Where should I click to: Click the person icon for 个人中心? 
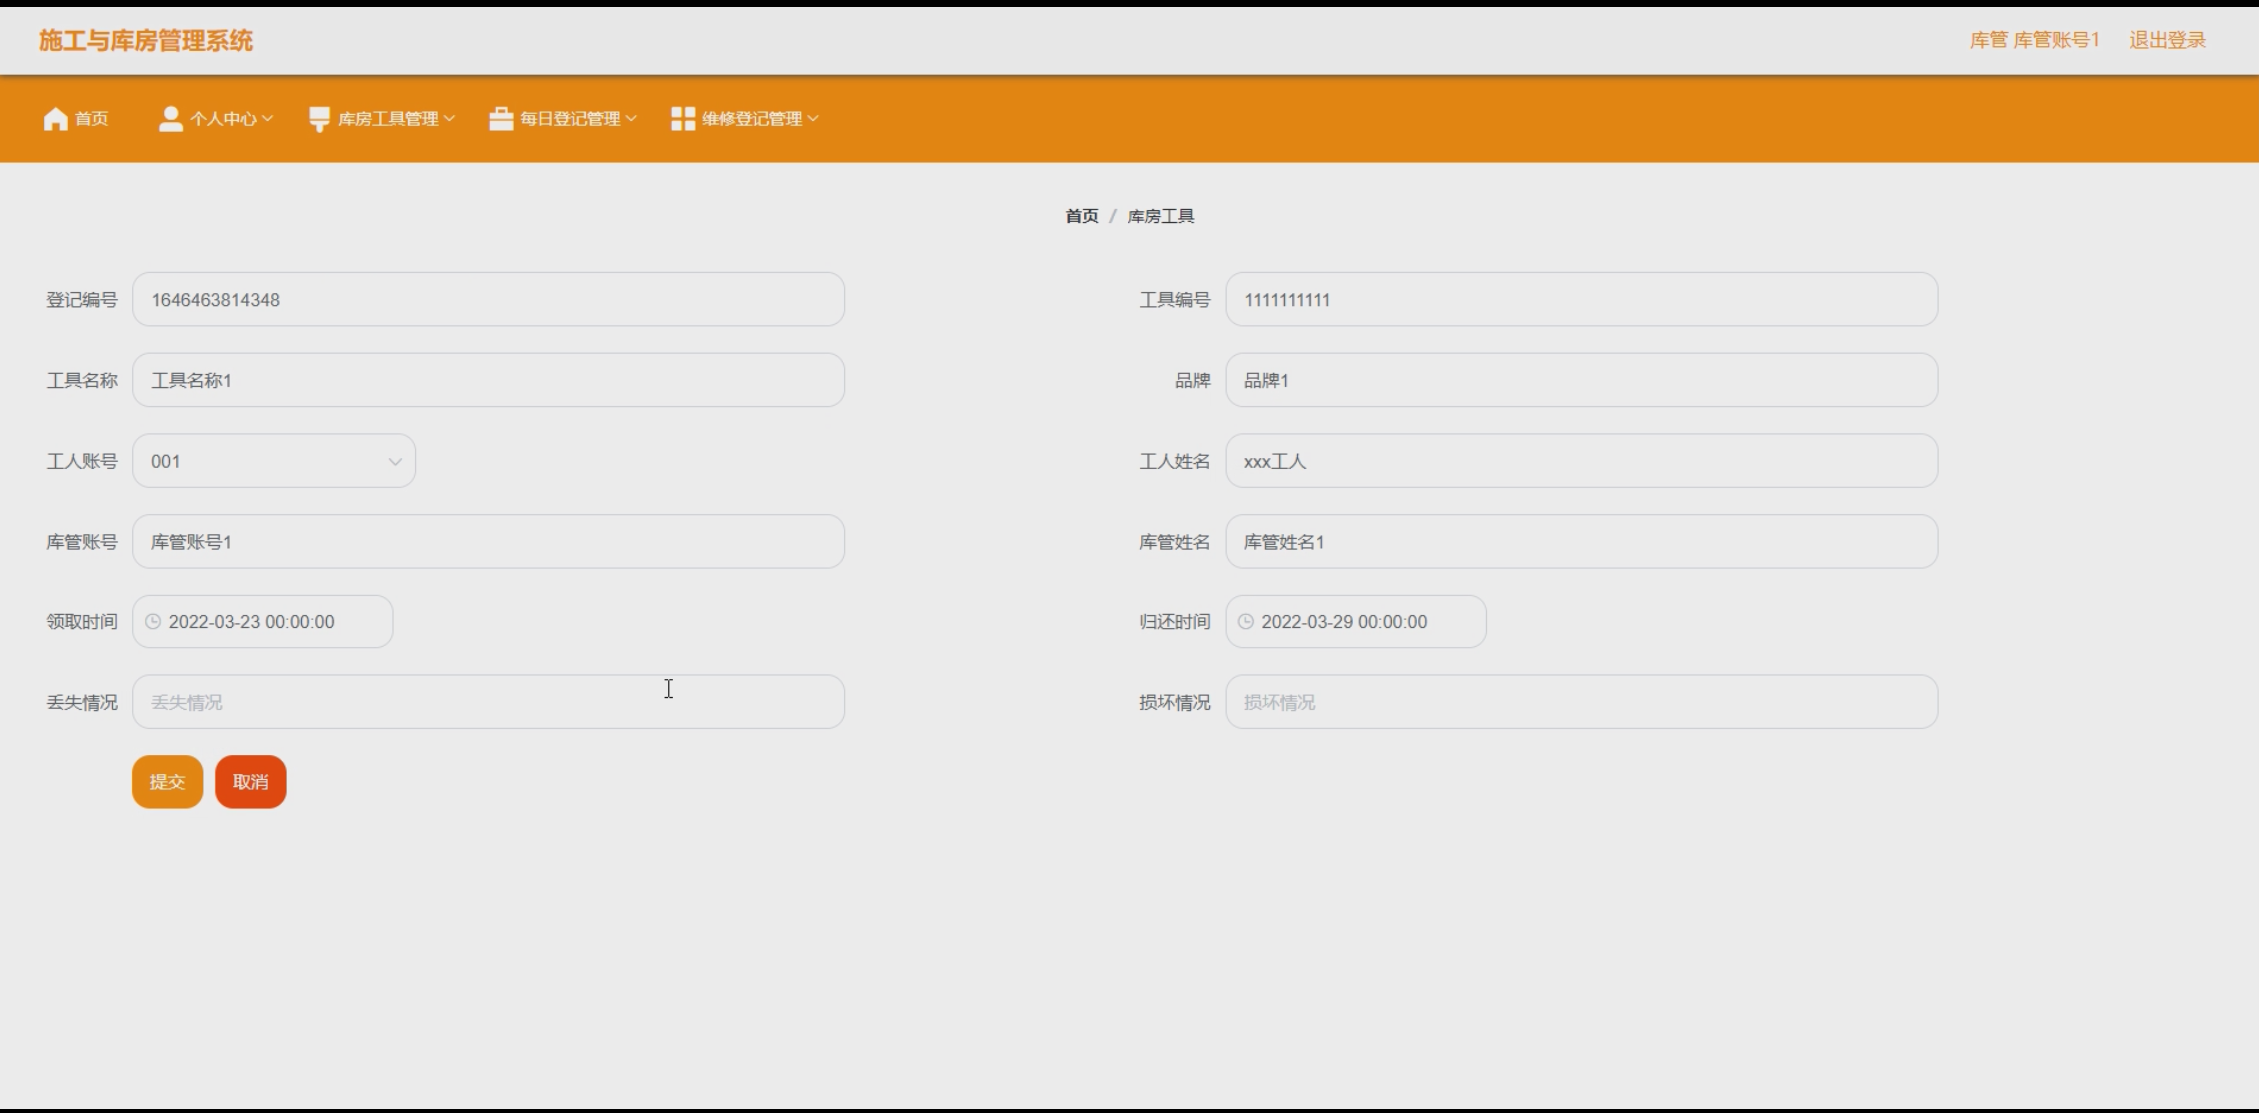pyautogui.click(x=170, y=119)
